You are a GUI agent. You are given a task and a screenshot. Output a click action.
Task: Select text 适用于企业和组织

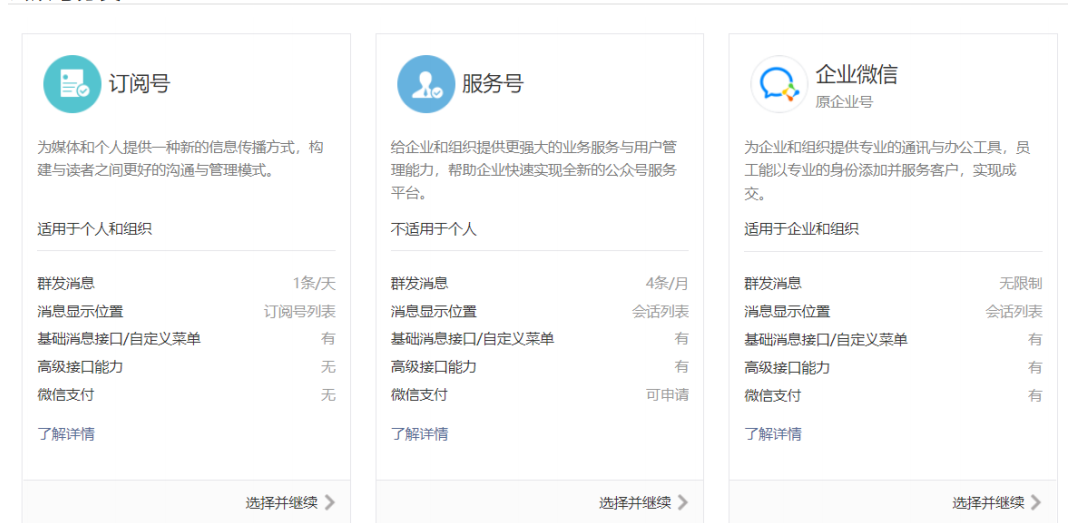click(801, 229)
